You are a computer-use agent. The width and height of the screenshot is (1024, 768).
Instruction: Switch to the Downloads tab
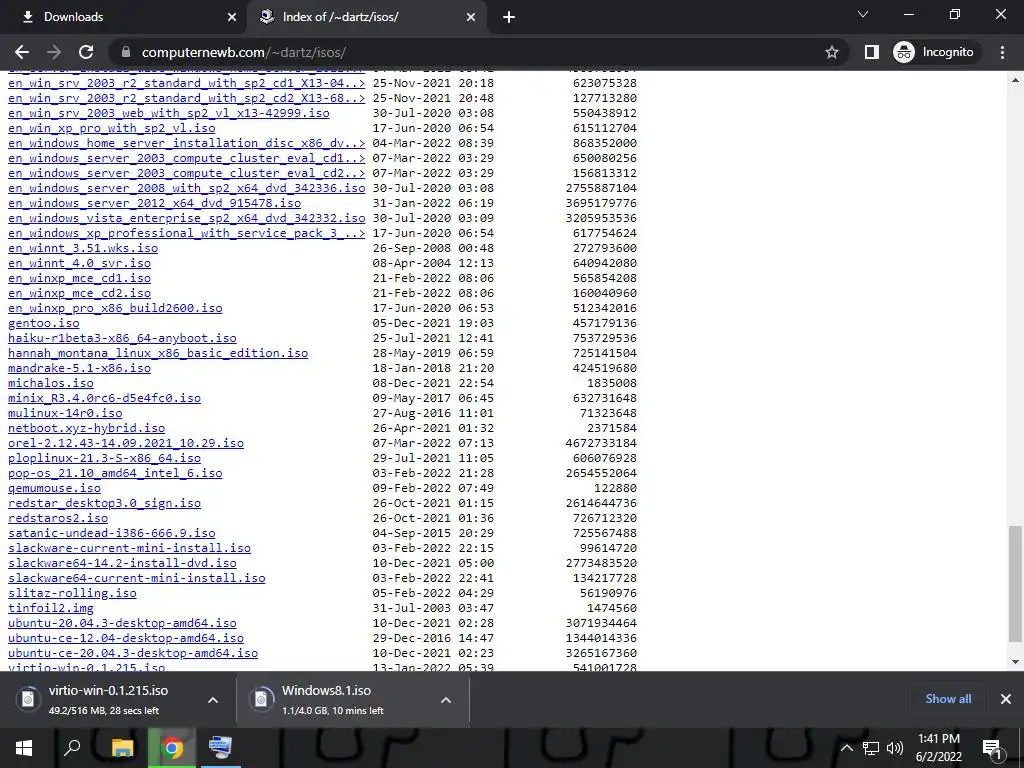coord(124,17)
